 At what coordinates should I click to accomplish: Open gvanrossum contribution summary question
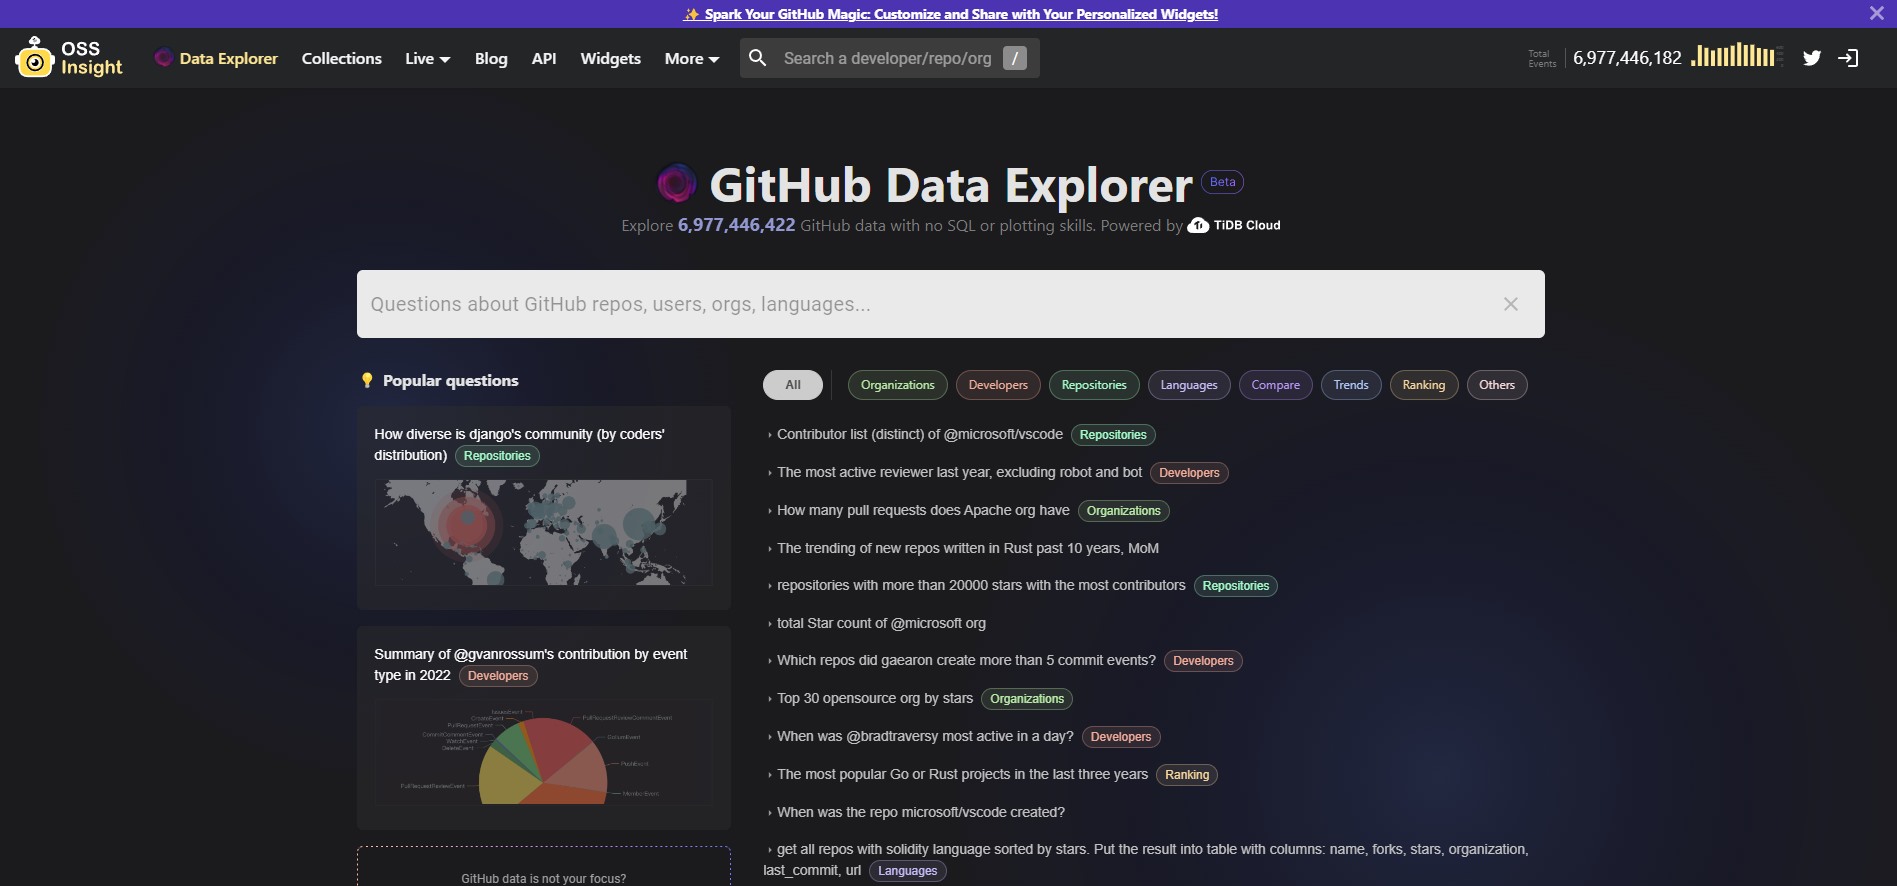tap(530, 664)
